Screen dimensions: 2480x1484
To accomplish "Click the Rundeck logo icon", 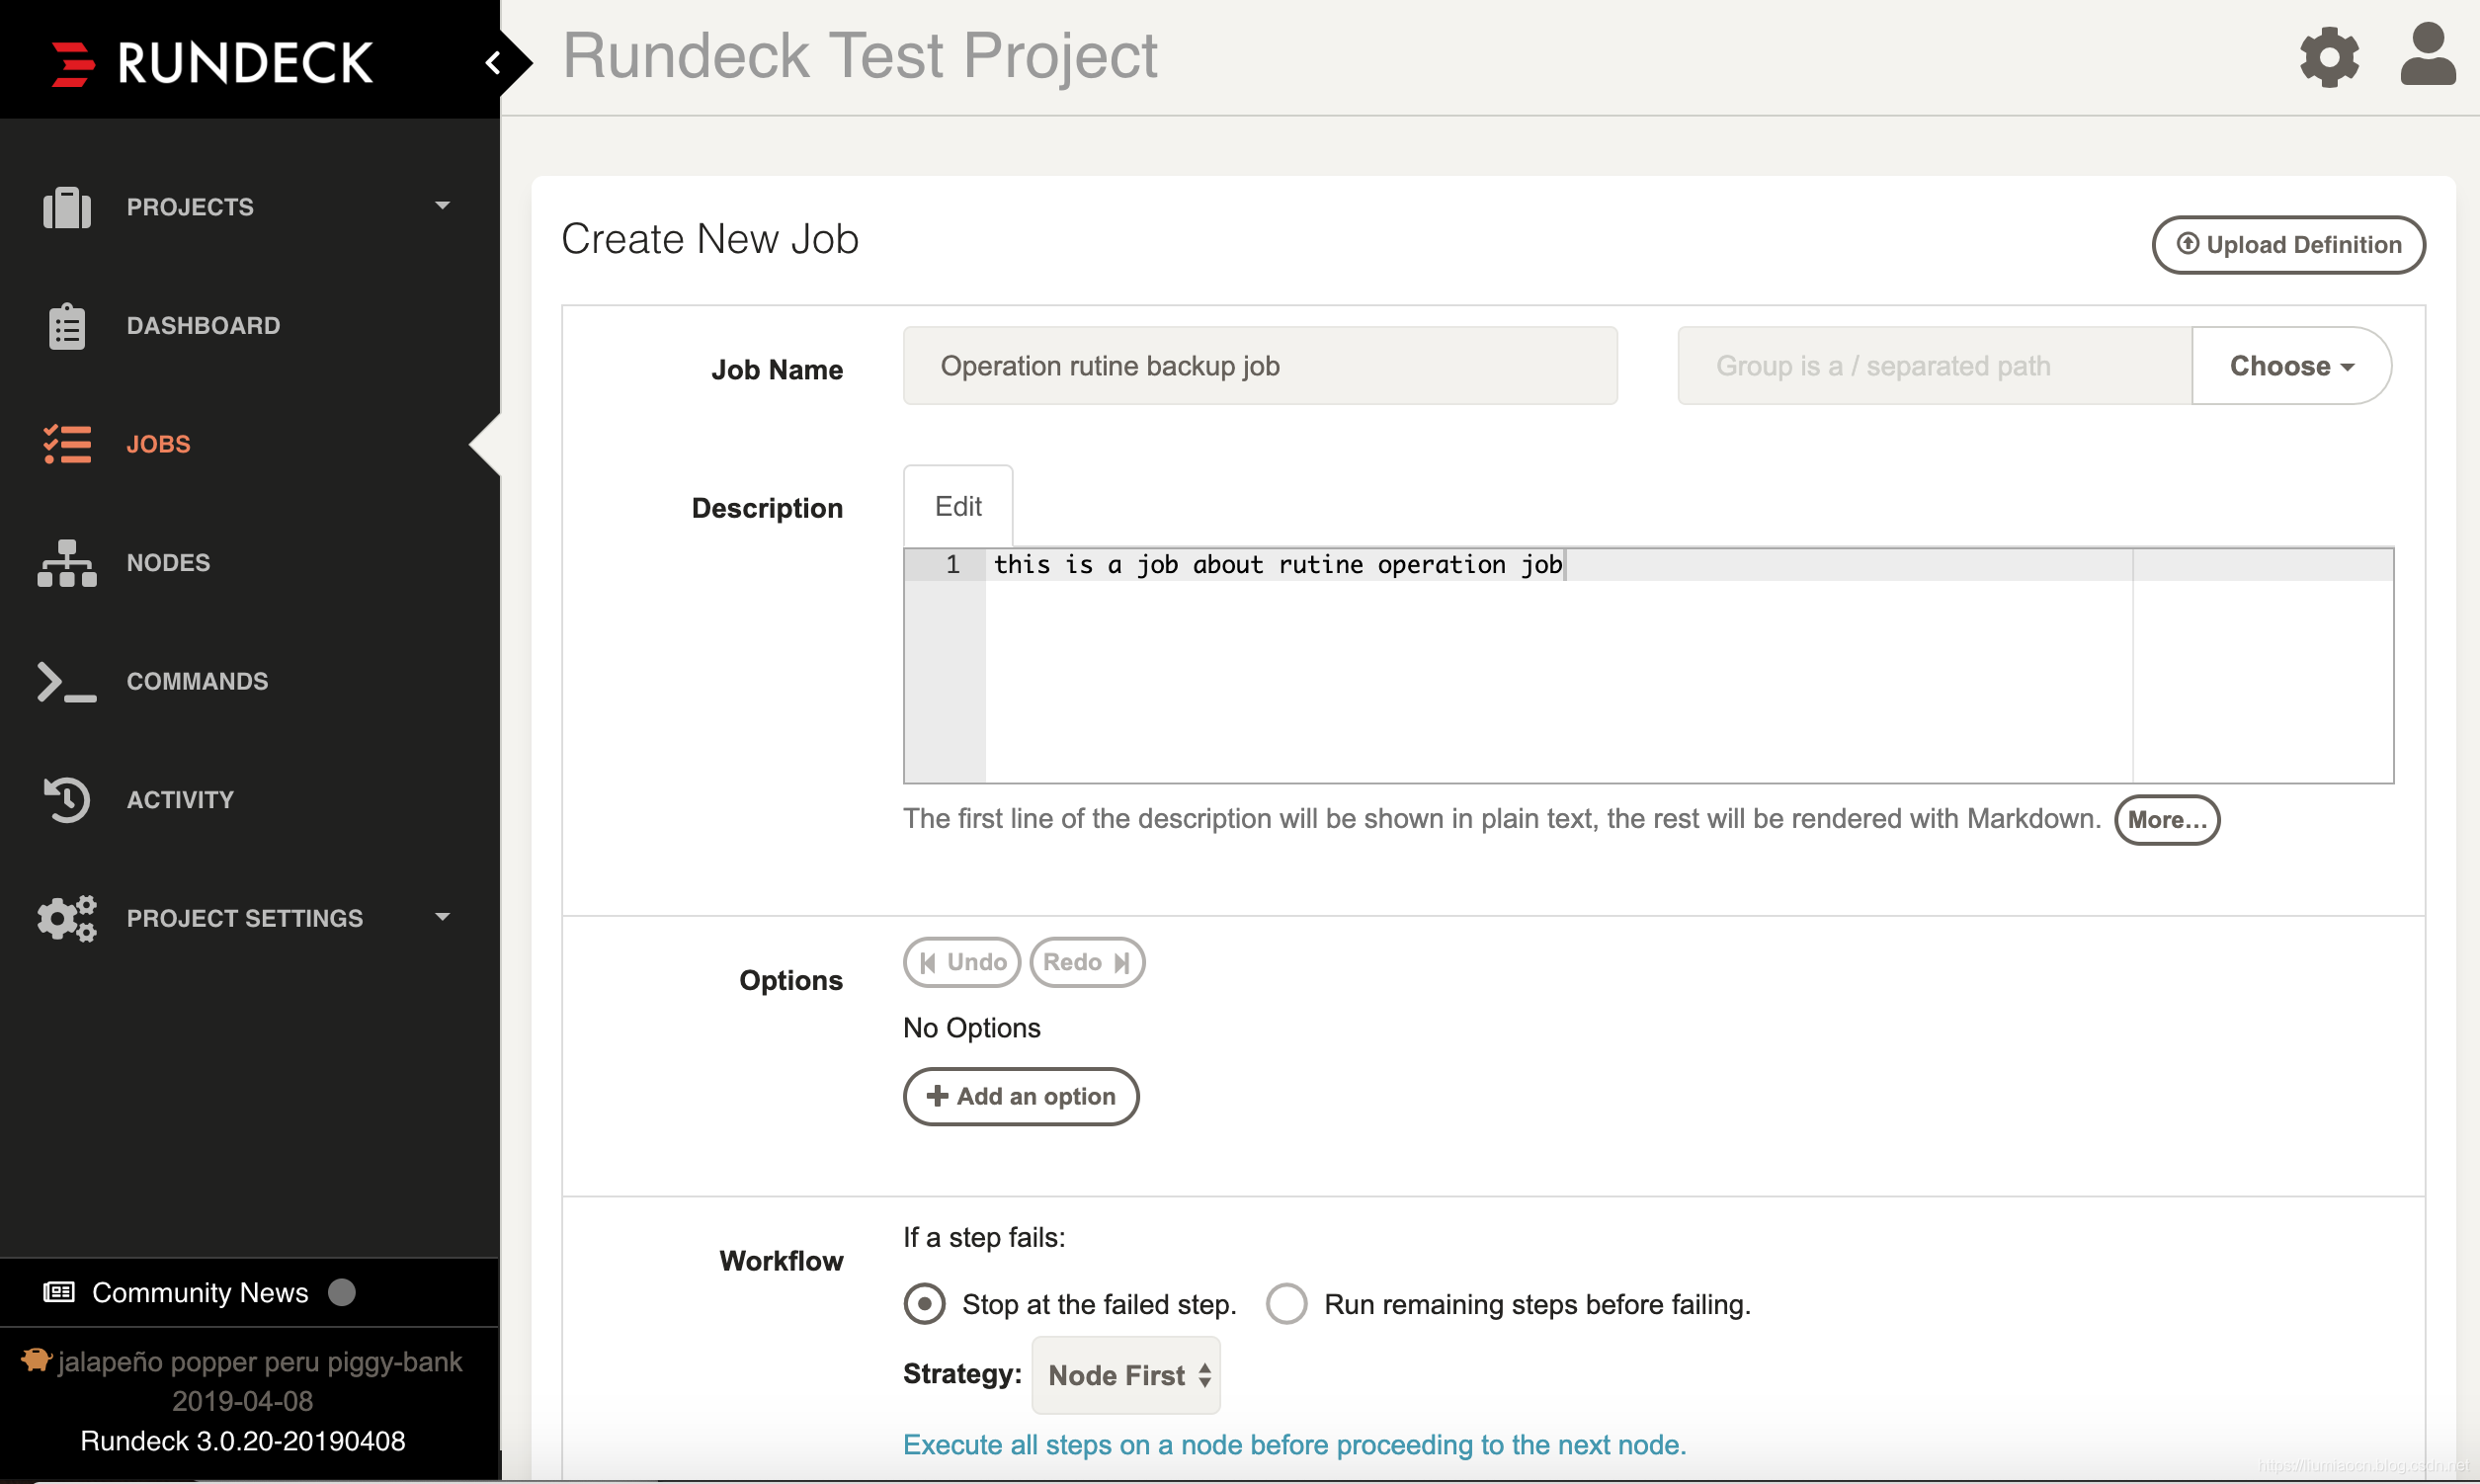I will [73, 63].
